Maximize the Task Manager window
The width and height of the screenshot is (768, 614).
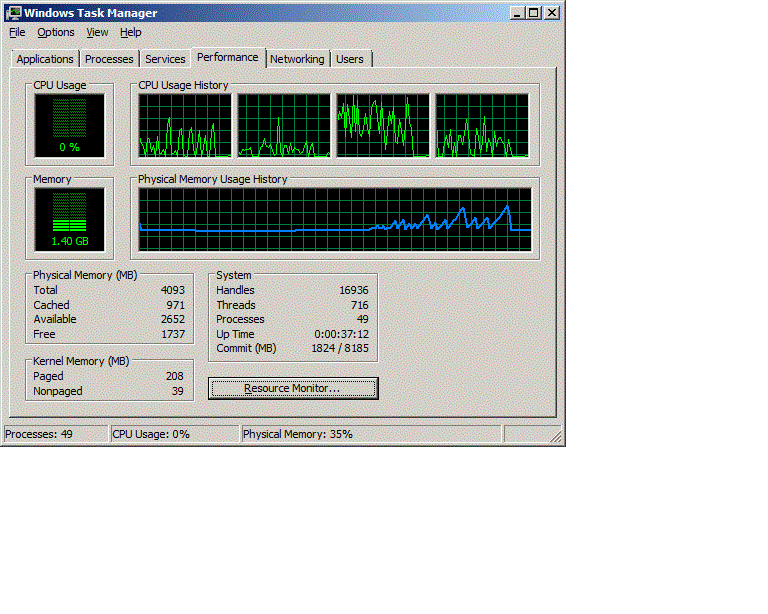coord(534,13)
